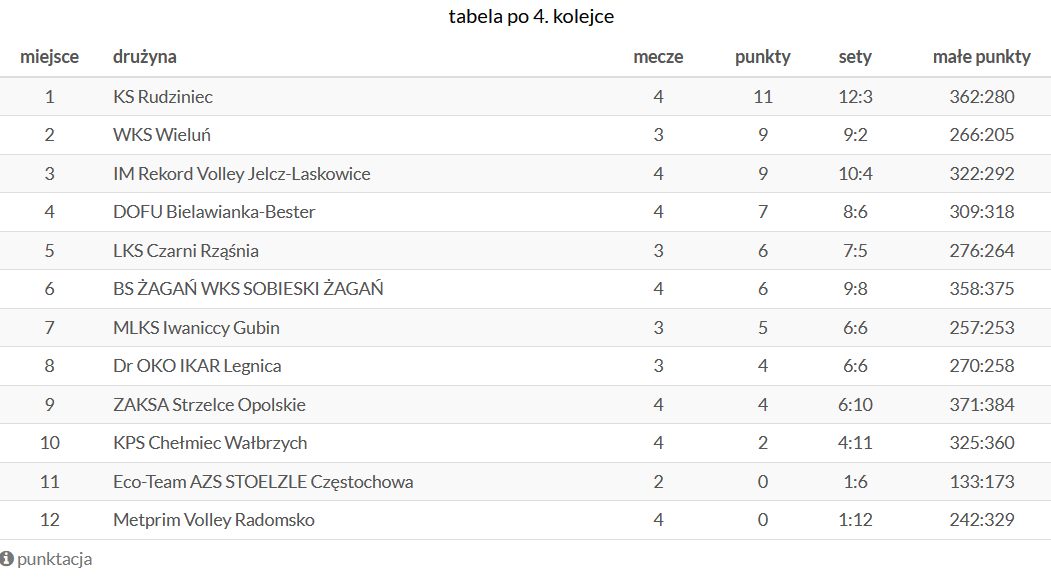The image size is (1051, 584).
Task: Select LKS Czarni Rząśnia in table
Action: [x=186, y=251]
